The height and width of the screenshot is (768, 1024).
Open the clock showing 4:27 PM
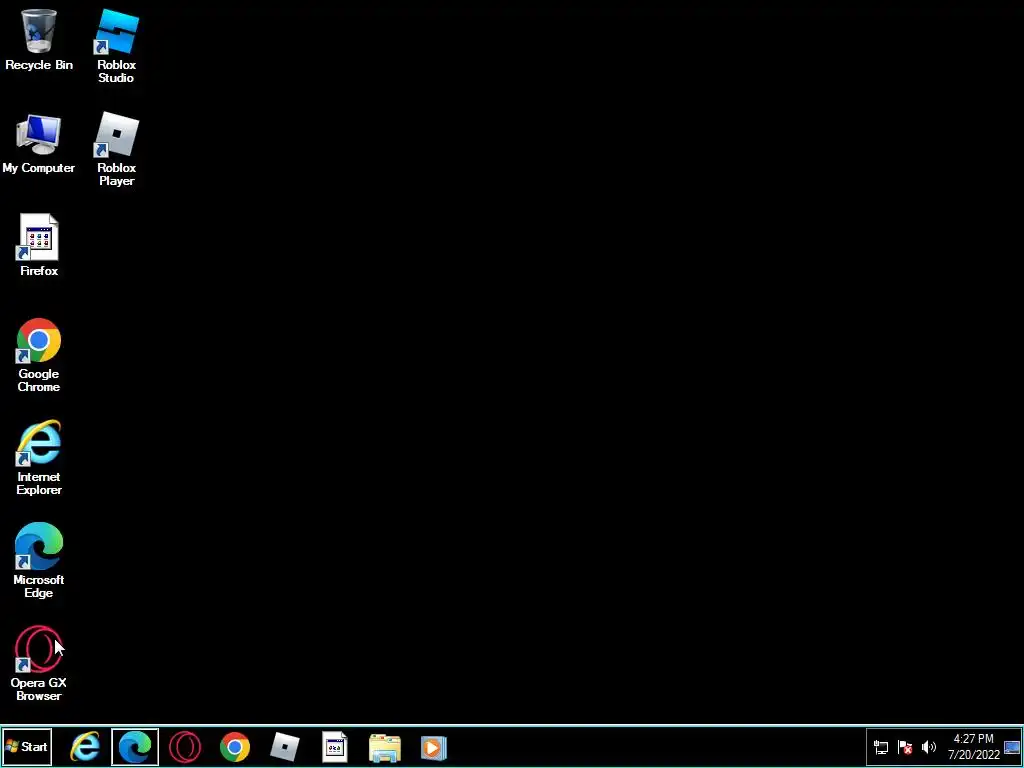click(x=973, y=739)
